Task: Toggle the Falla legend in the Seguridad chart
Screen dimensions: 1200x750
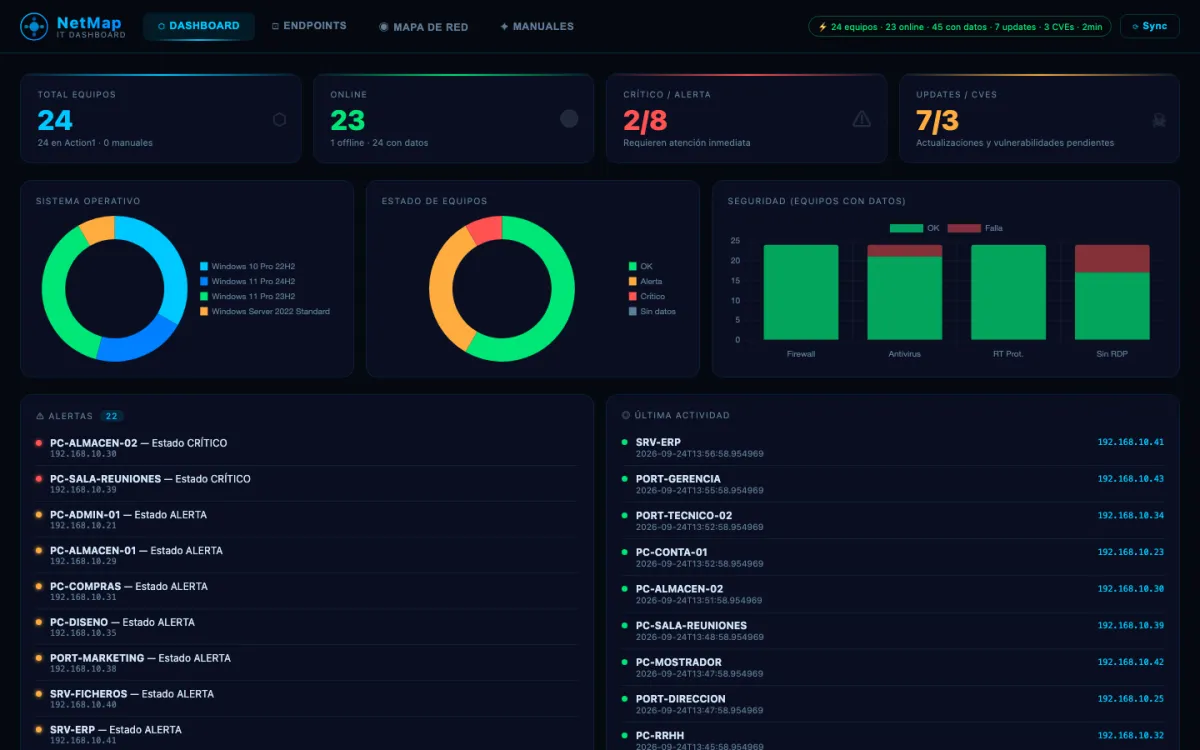Action: (975, 228)
